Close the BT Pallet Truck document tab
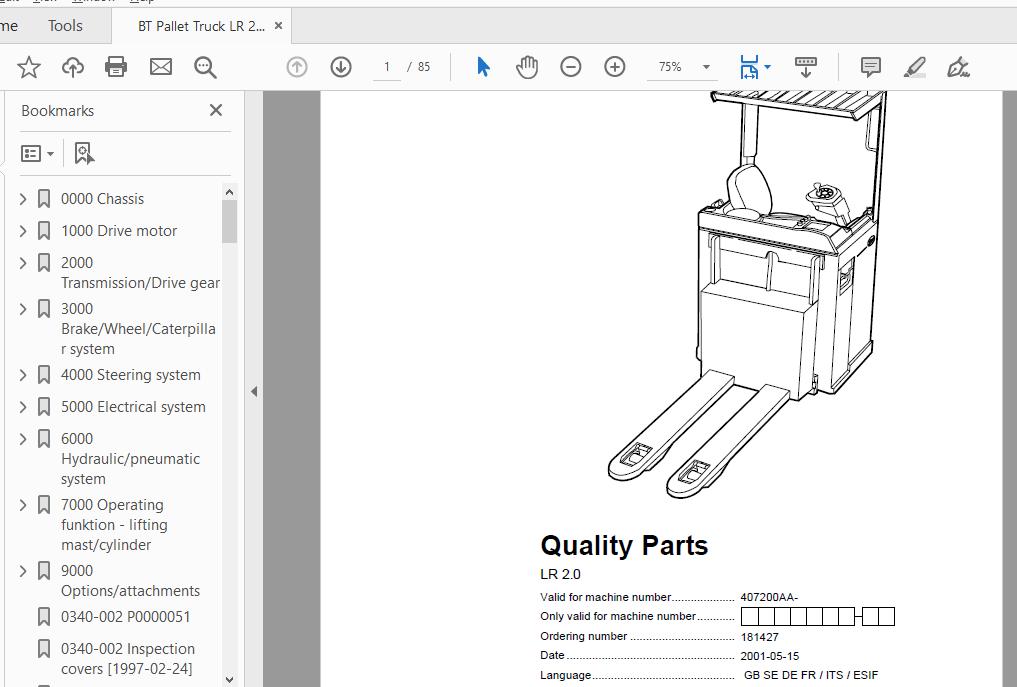 278,26
